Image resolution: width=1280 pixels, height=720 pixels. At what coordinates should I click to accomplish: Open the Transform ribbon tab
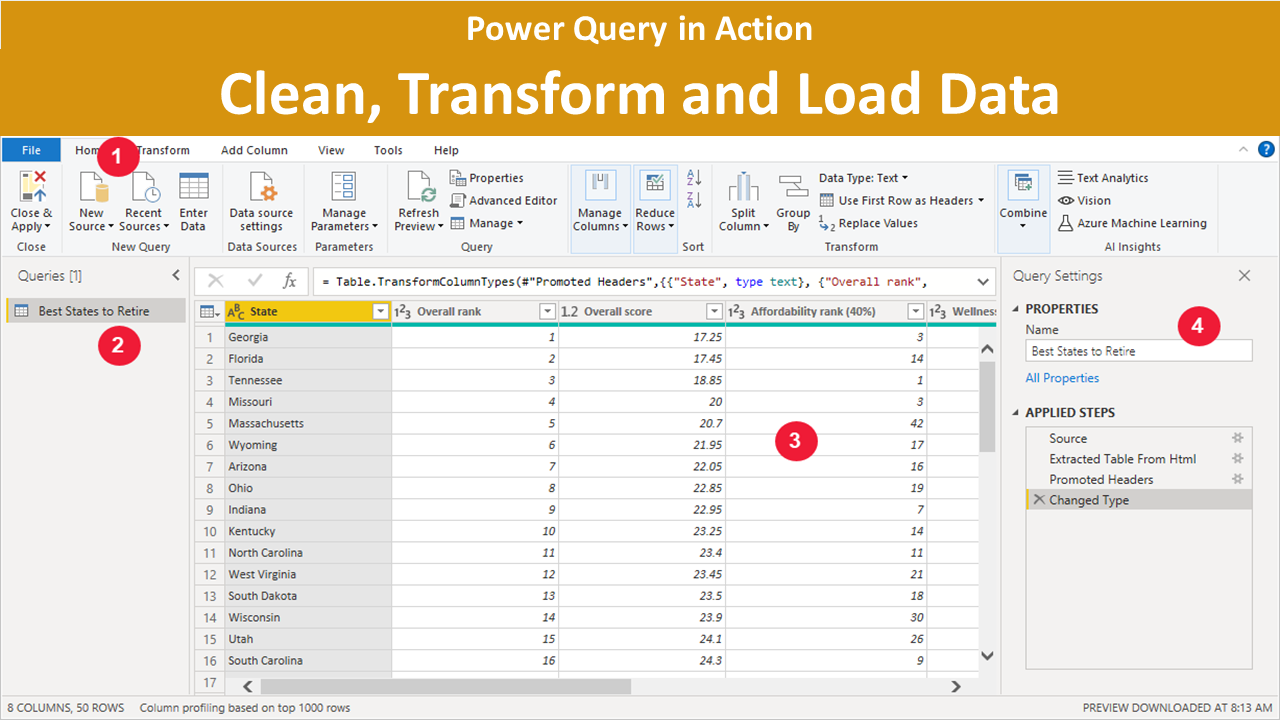(161, 150)
